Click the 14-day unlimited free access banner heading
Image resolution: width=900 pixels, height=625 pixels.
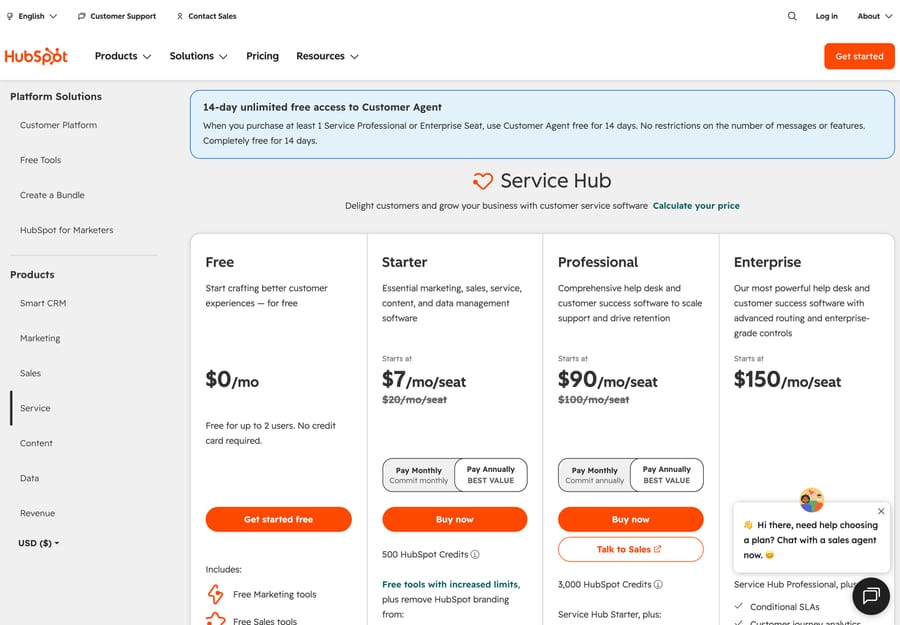pos(322,107)
